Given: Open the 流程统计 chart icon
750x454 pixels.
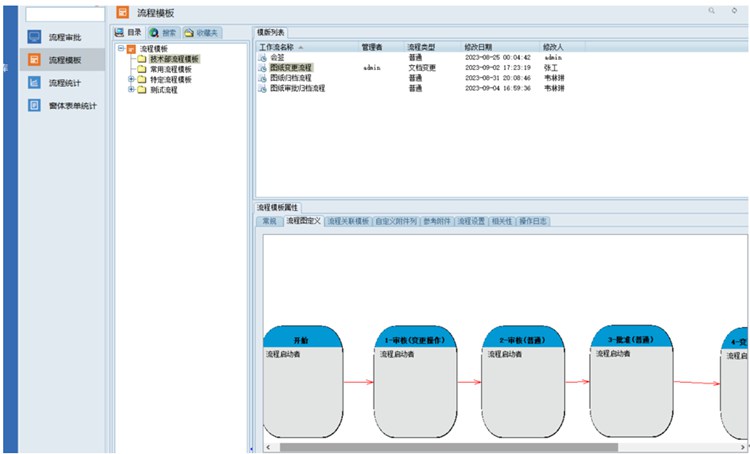Looking at the screenshot, I should (x=34, y=82).
